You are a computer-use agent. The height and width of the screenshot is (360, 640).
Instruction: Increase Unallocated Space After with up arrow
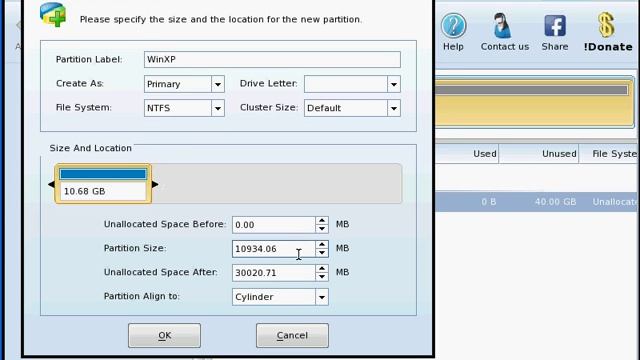322,269
